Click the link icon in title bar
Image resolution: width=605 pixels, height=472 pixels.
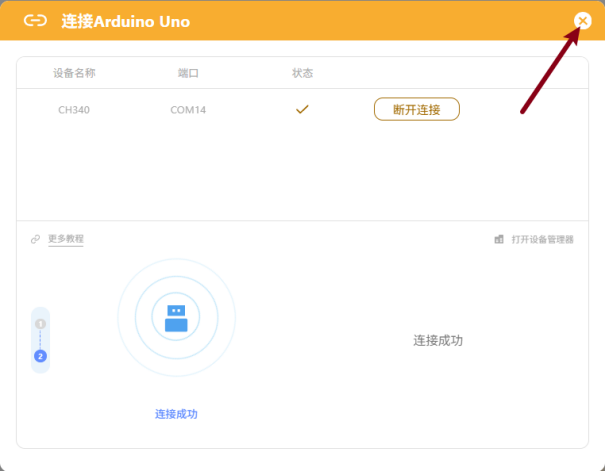coord(35,21)
